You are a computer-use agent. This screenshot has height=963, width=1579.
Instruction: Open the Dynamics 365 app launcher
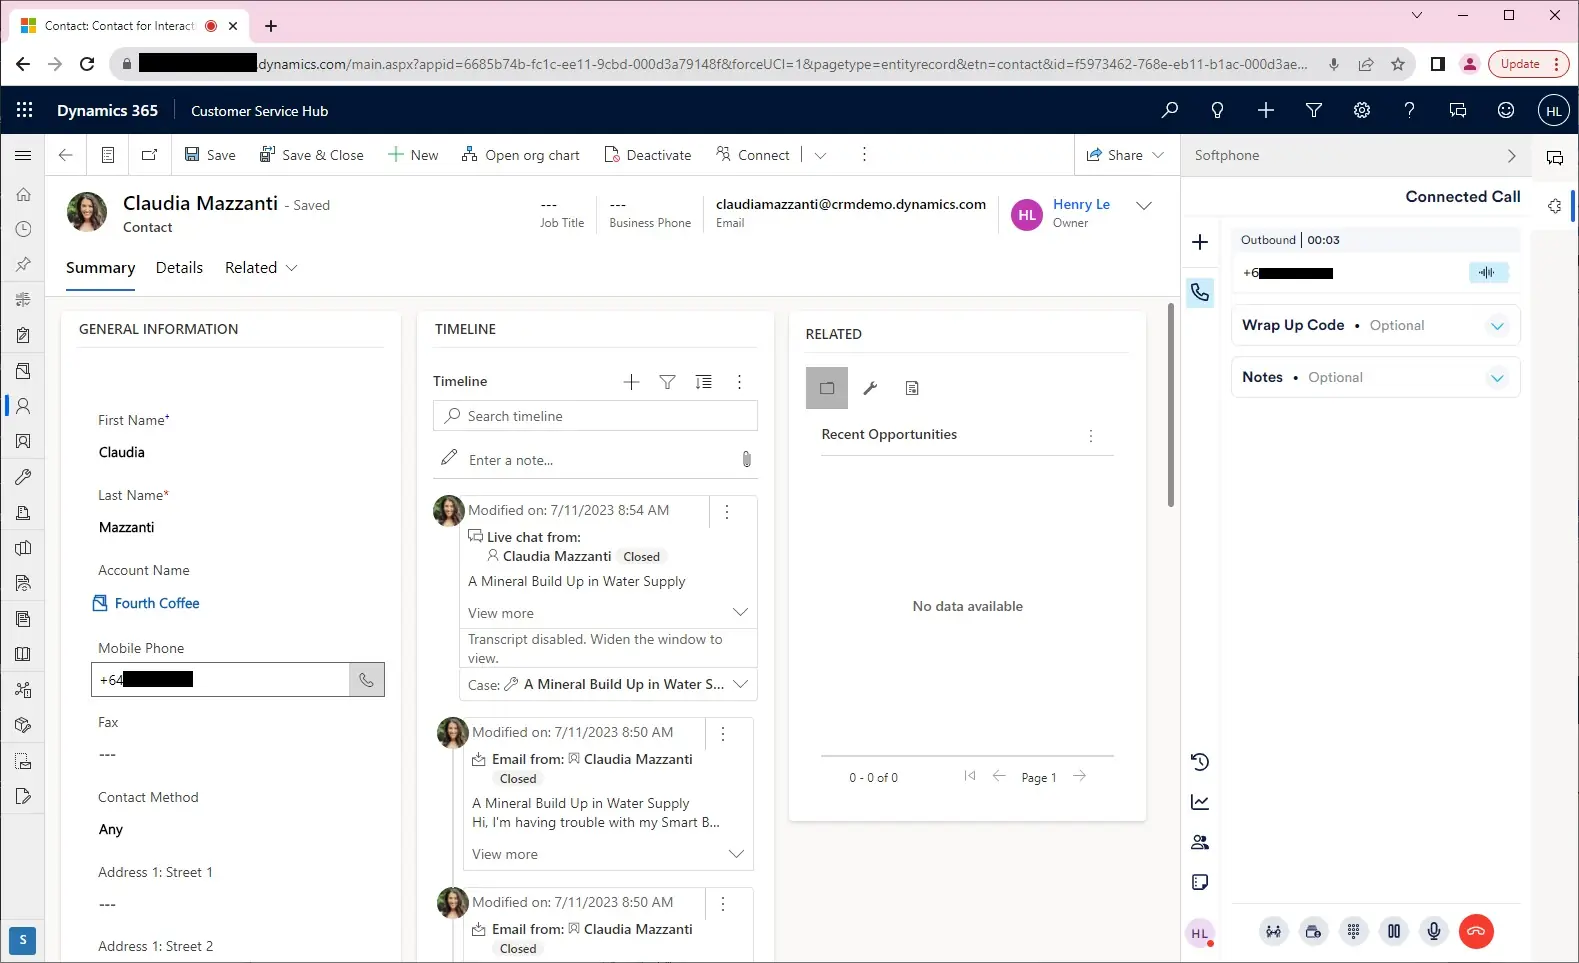[25, 110]
